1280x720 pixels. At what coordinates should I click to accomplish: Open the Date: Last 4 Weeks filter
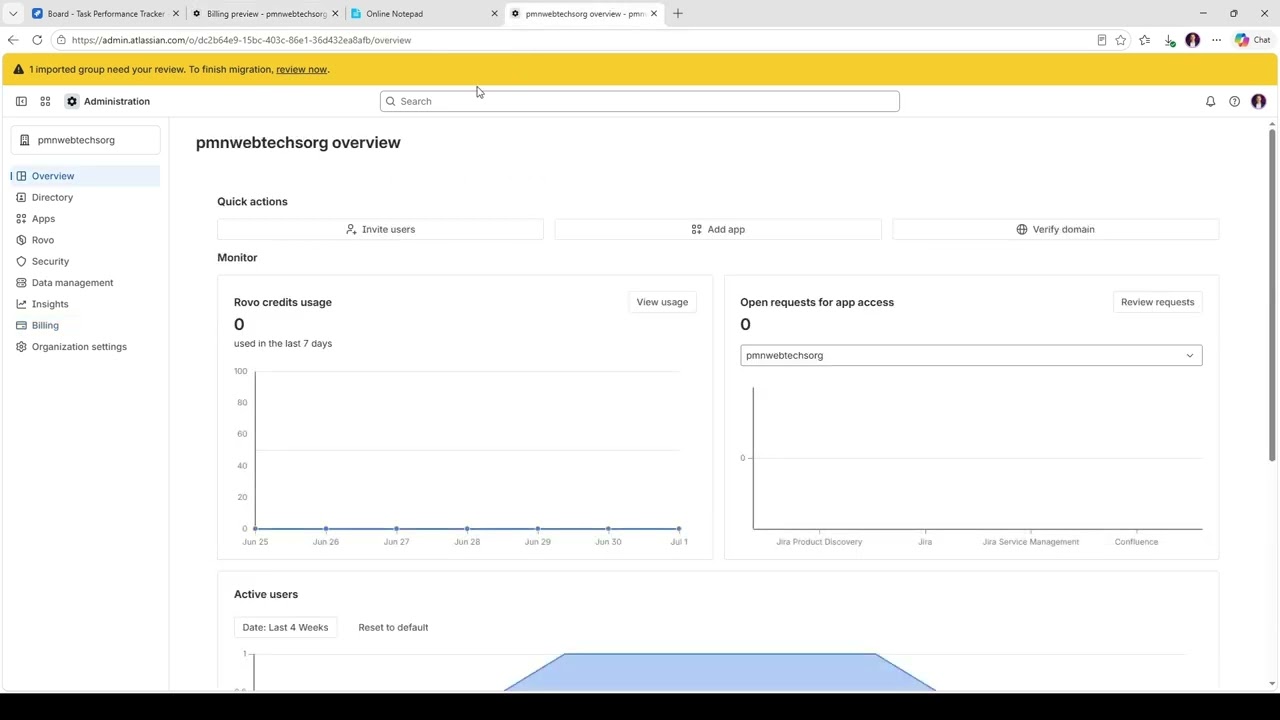coord(285,627)
